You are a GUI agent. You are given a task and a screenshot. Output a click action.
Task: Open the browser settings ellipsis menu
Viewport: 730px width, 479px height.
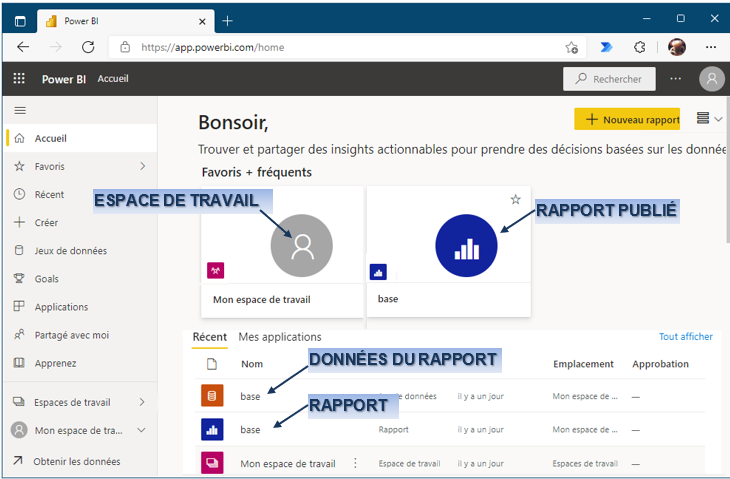[x=710, y=47]
